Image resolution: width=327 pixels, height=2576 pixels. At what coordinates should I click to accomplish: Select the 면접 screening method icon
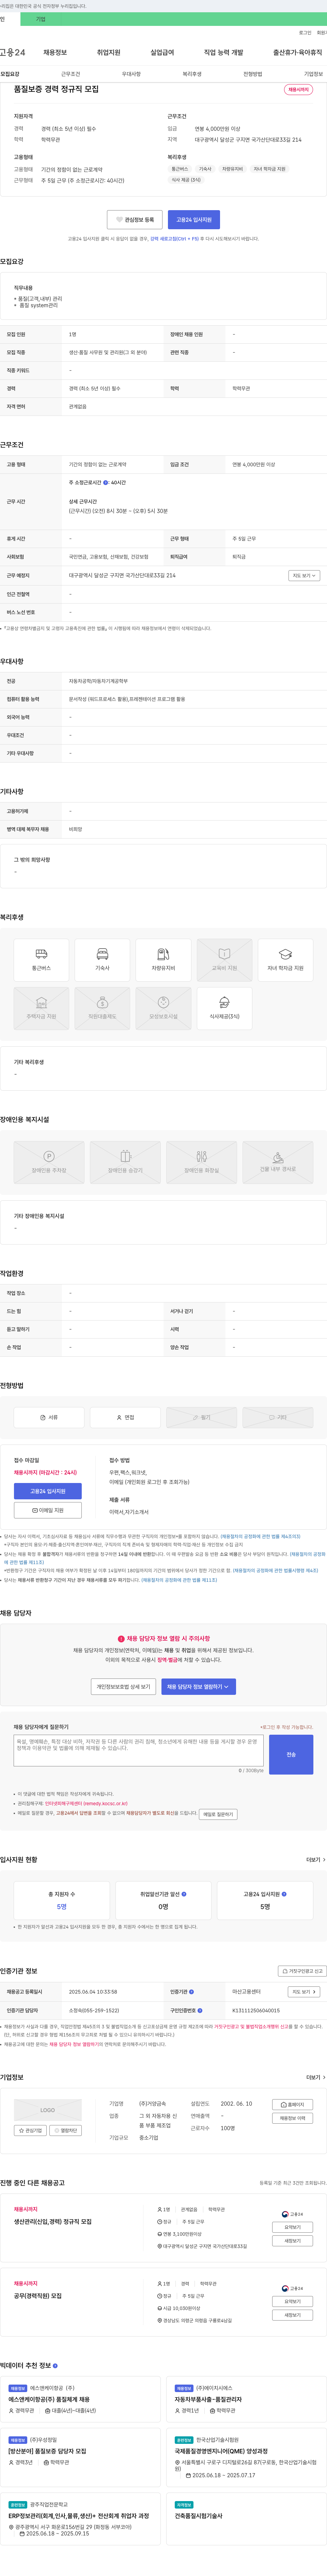point(125,1417)
